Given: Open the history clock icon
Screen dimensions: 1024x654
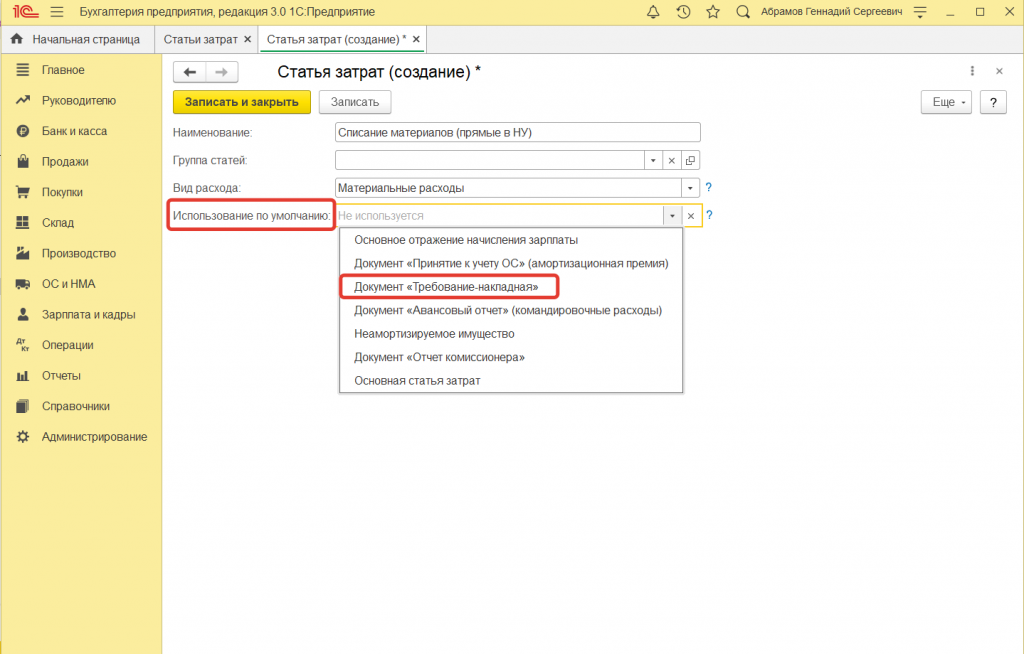Looking at the screenshot, I should point(683,12).
